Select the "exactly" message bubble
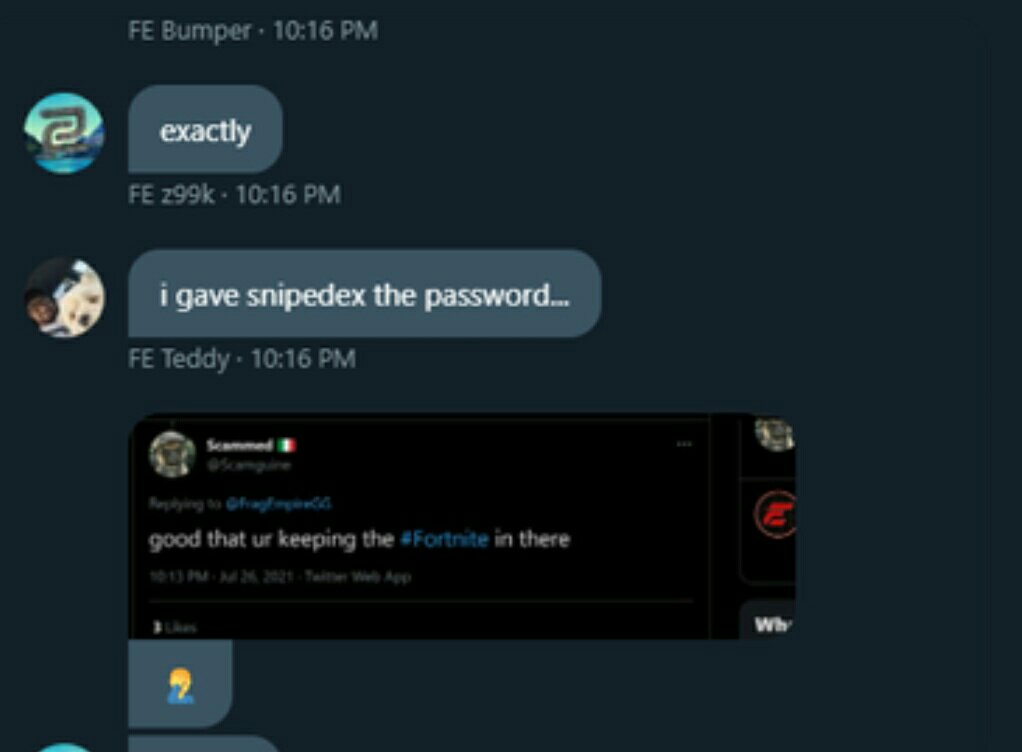 pyautogui.click(x=205, y=130)
